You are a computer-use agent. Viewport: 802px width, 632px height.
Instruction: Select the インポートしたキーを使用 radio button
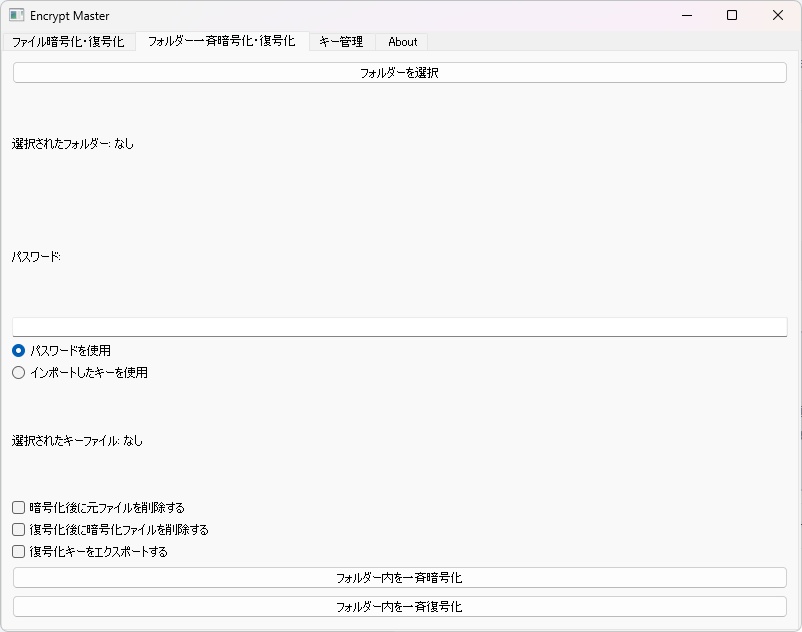coord(17,372)
